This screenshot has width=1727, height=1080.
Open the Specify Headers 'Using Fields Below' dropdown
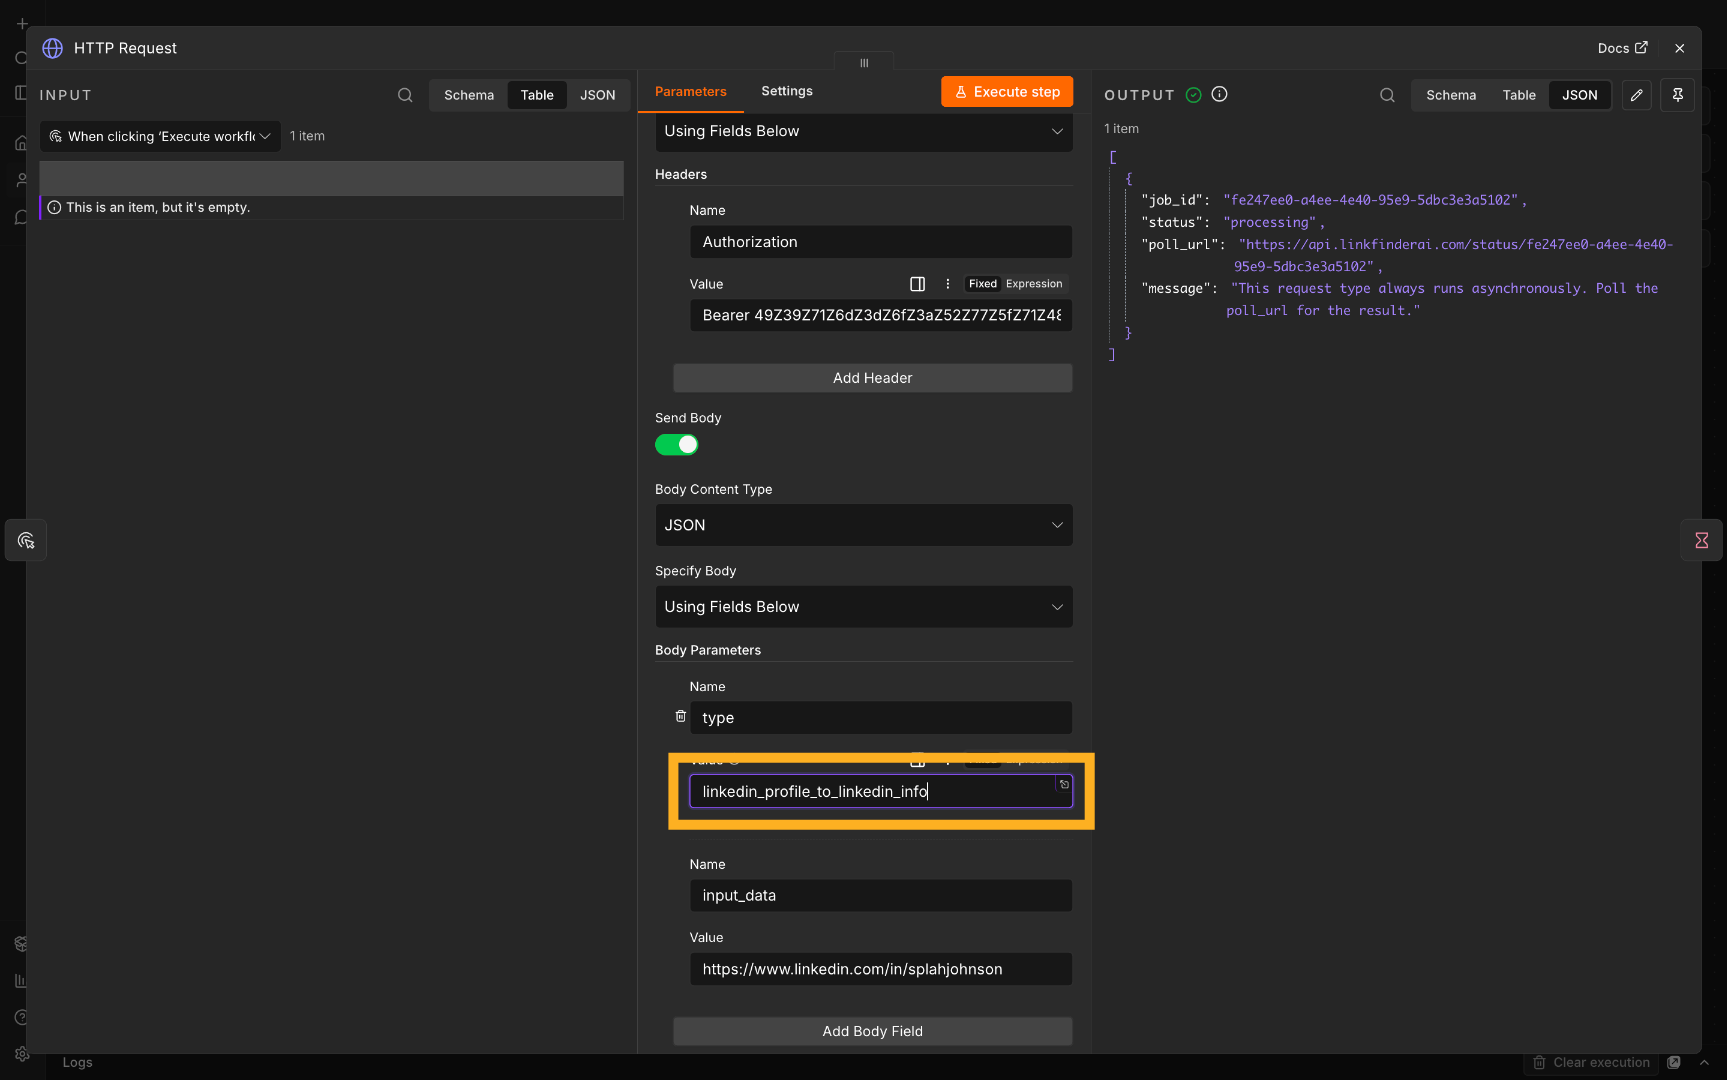click(x=864, y=131)
